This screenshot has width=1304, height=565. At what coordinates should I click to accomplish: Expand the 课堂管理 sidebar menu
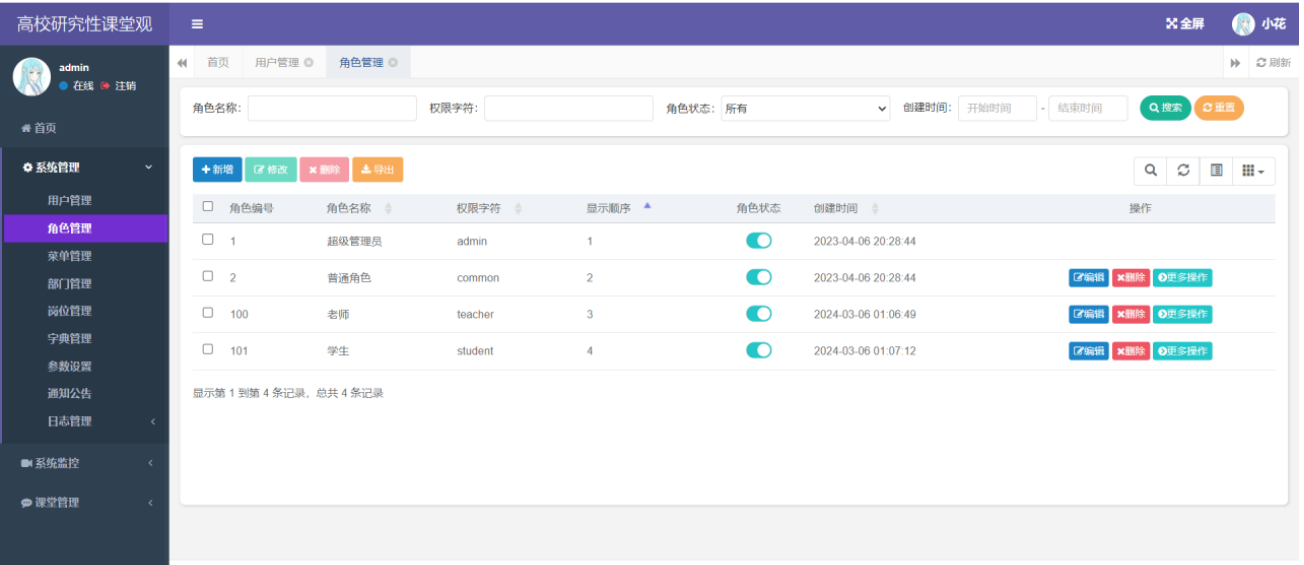click(85, 502)
